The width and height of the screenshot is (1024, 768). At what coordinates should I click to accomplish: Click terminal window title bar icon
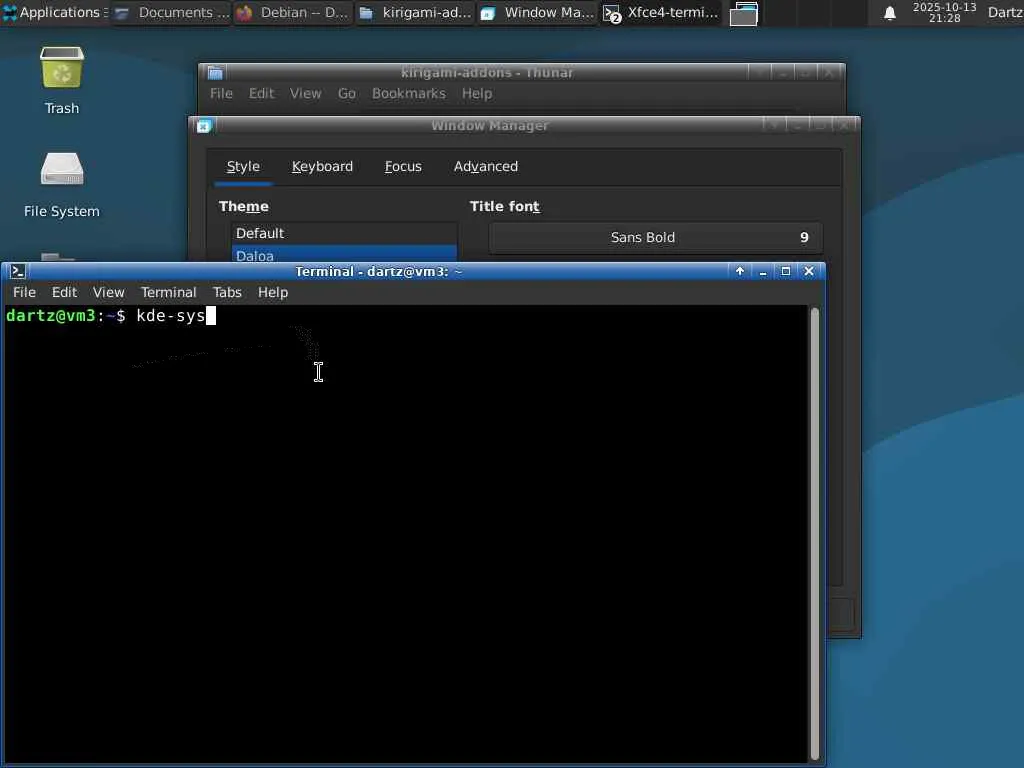(18, 271)
